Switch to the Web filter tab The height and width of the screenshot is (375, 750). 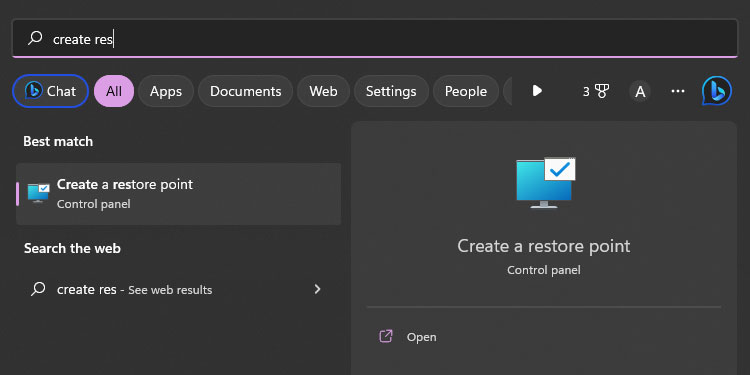[x=323, y=91]
